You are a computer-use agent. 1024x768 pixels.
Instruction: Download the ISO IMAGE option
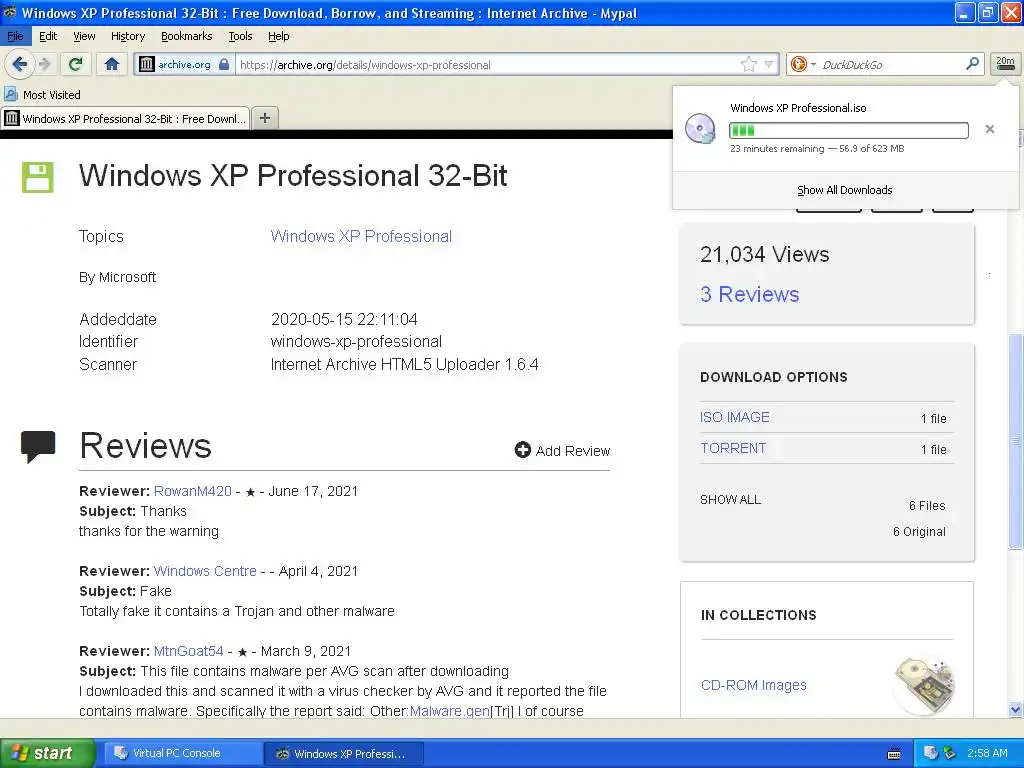click(735, 417)
